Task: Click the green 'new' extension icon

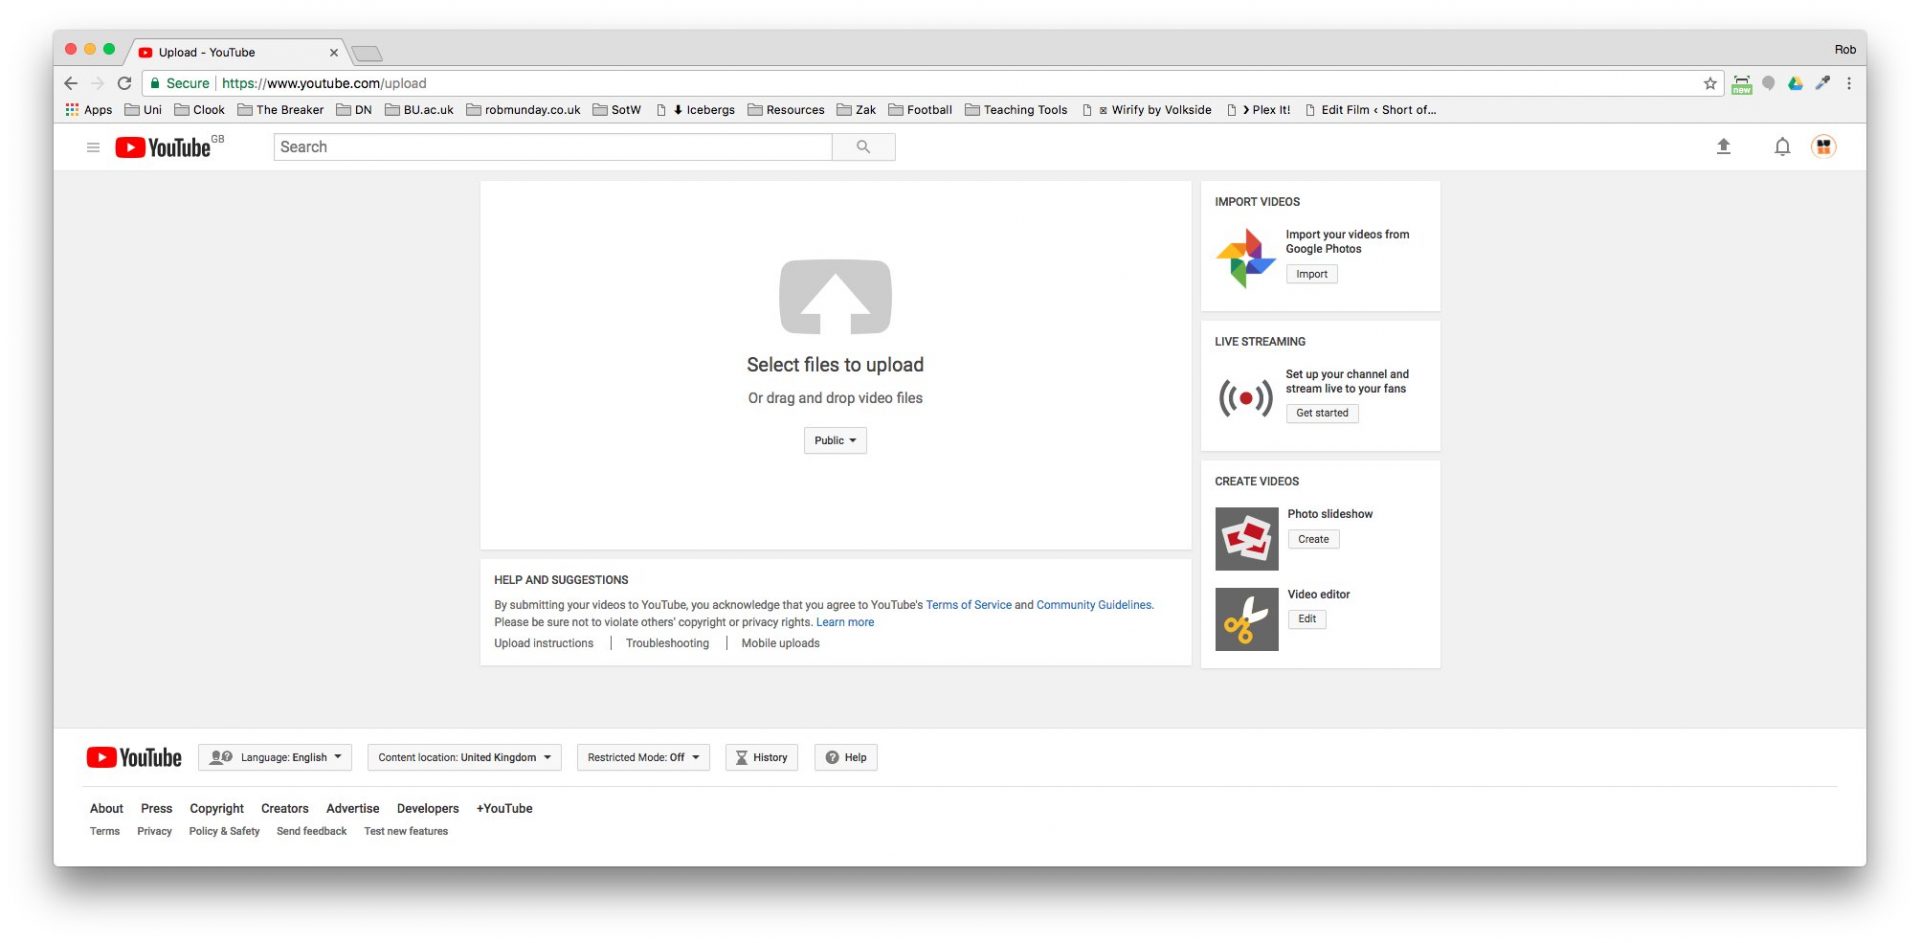Action: (1741, 84)
